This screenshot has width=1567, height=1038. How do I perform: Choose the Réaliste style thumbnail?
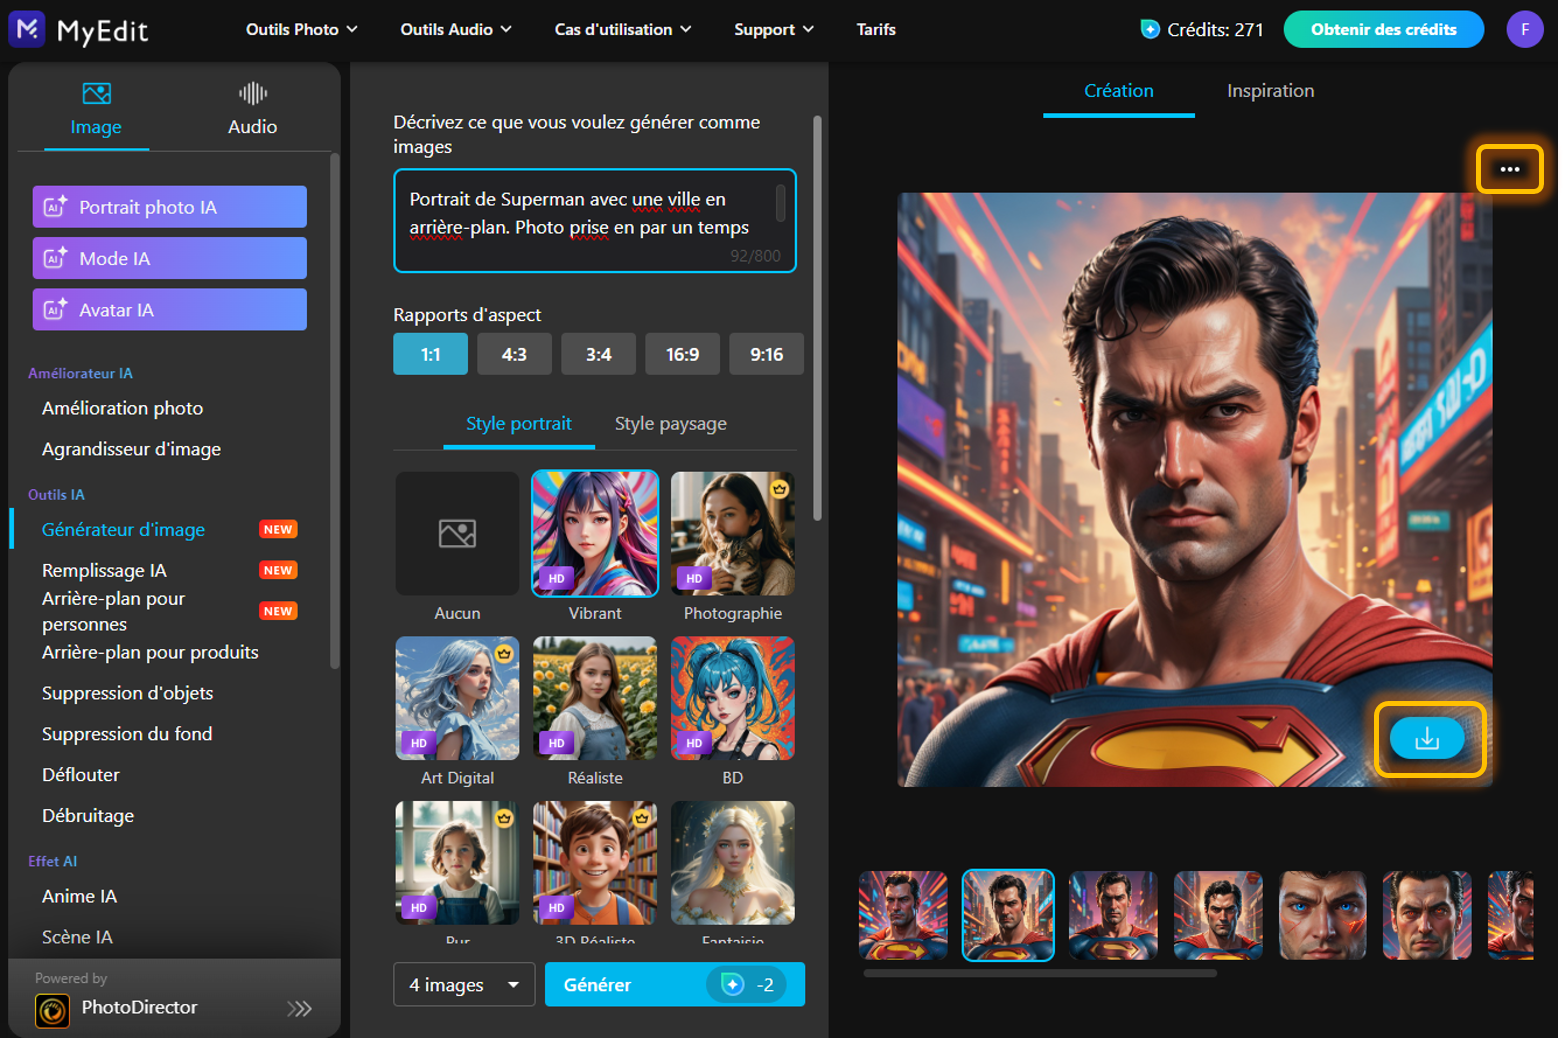[595, 698]
